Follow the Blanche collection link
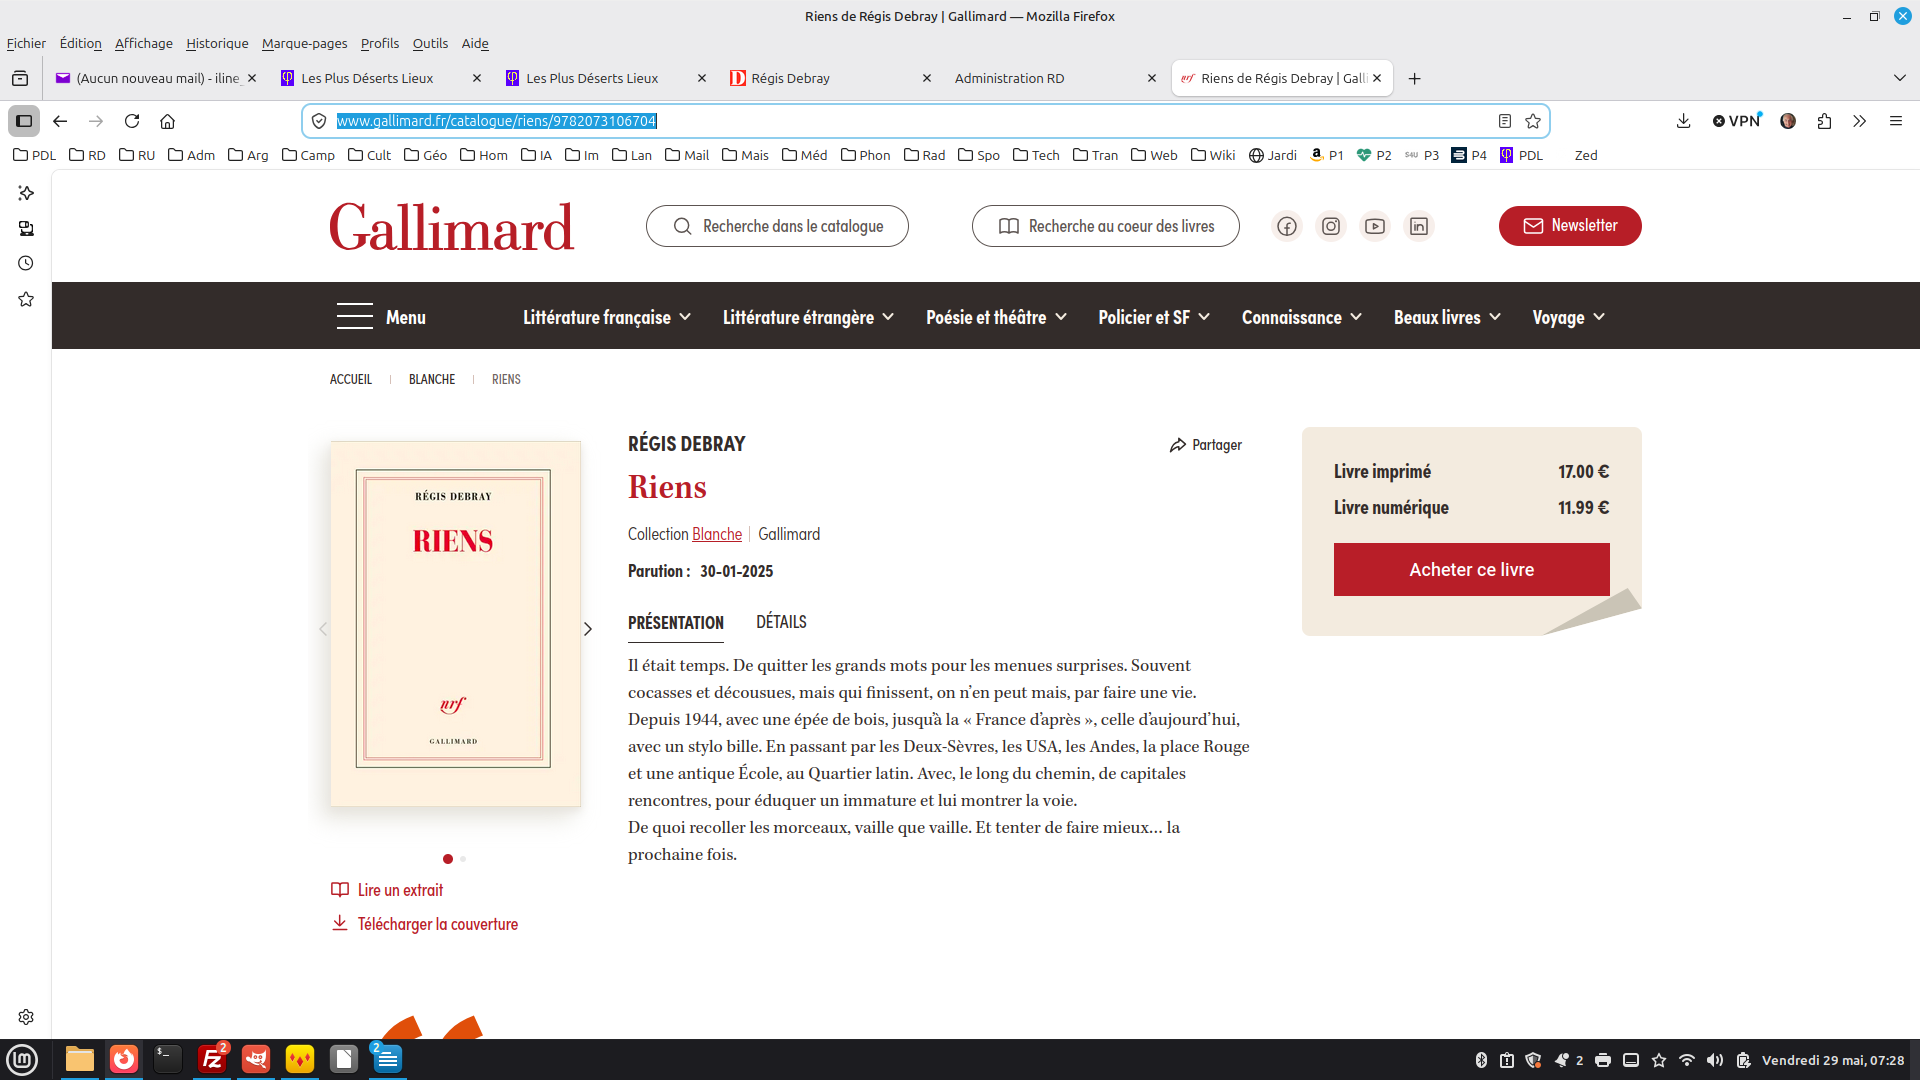 tap(717, 534)
